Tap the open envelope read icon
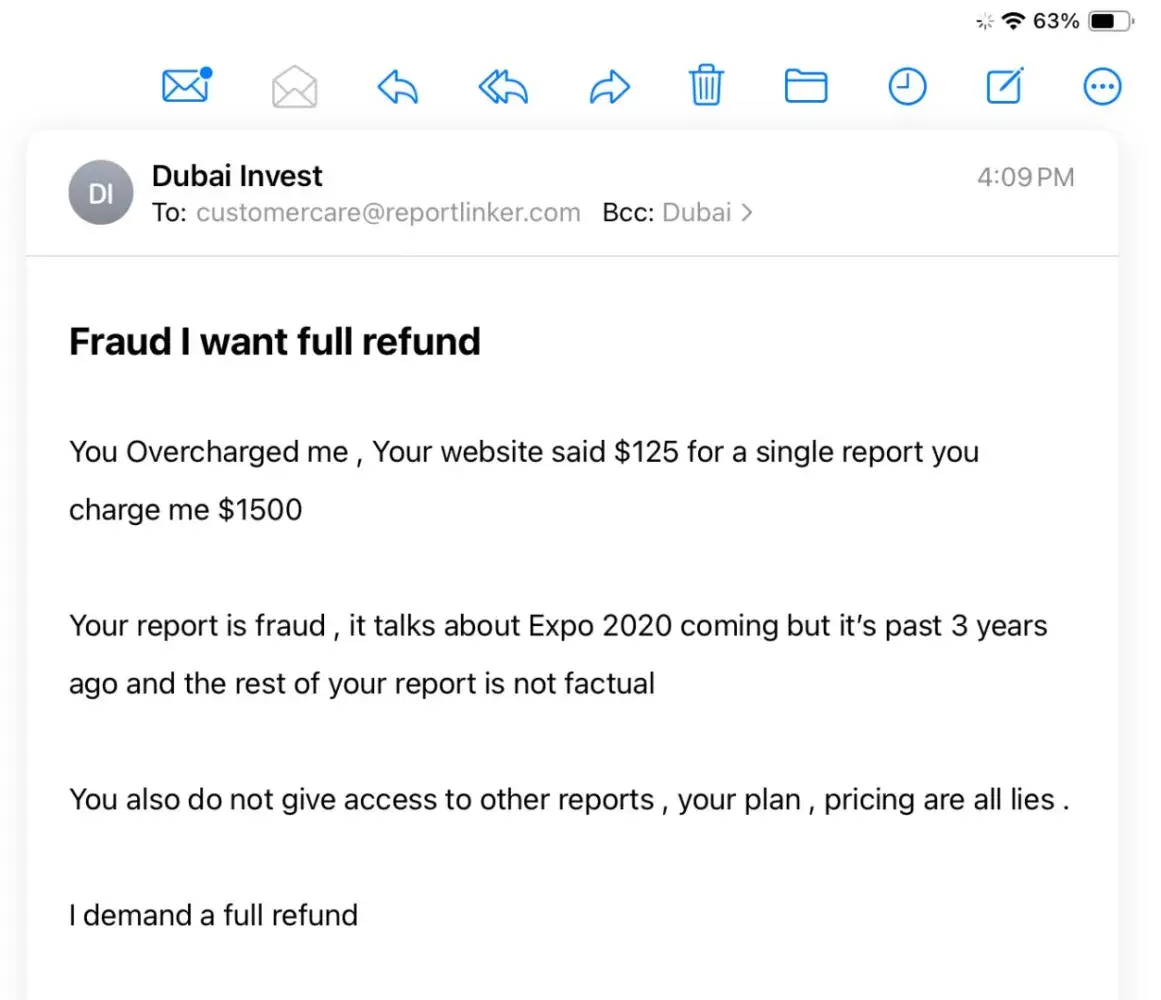1161x1000 pixels. point(294,87)
